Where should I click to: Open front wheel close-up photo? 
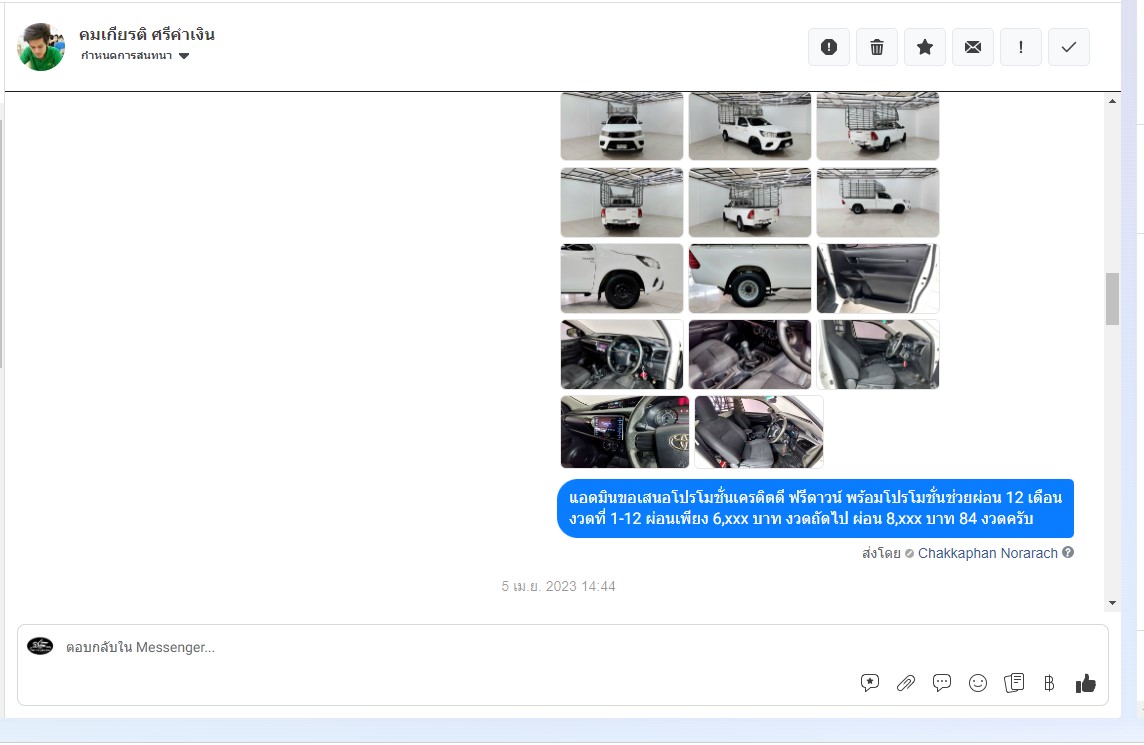tap(622, 278)
